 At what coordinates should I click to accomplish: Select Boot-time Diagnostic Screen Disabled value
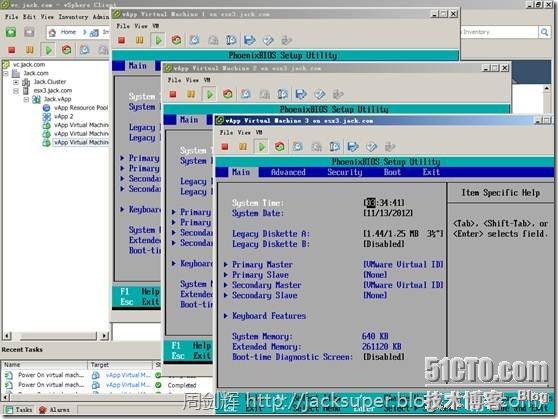point(384,357)
